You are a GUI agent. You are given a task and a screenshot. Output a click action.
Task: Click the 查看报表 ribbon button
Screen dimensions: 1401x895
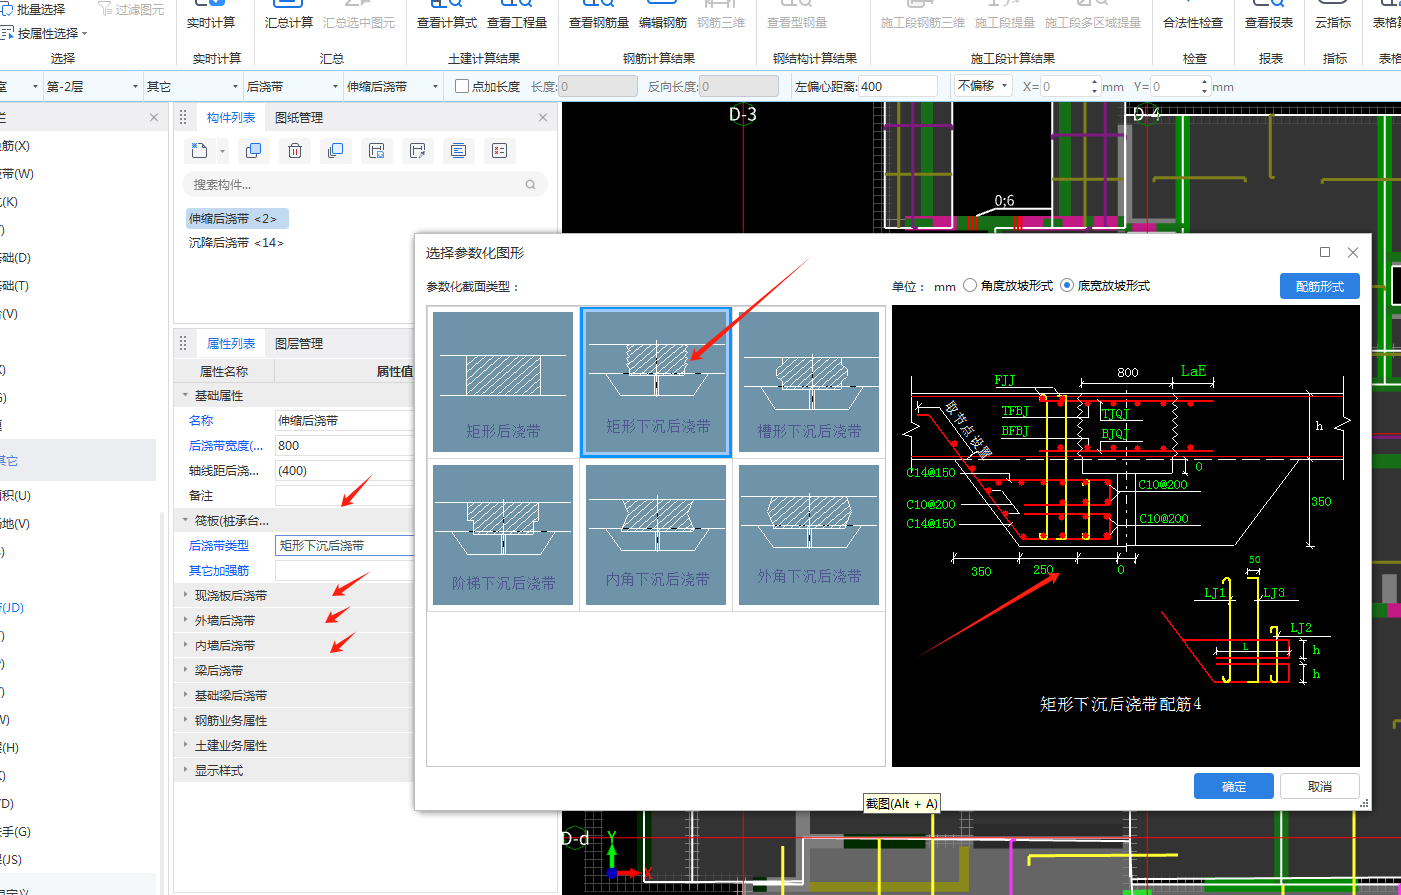[1269, 15]
